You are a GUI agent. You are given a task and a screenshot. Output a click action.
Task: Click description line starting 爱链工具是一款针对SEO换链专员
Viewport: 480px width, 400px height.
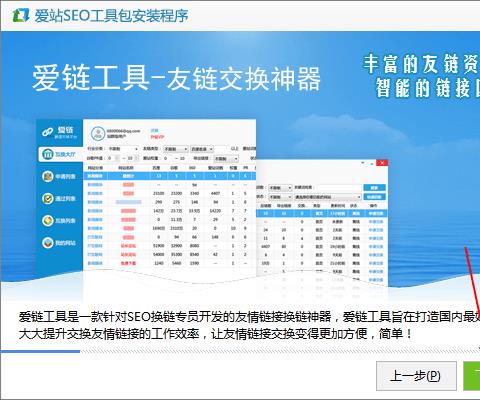tap(249, 316)
